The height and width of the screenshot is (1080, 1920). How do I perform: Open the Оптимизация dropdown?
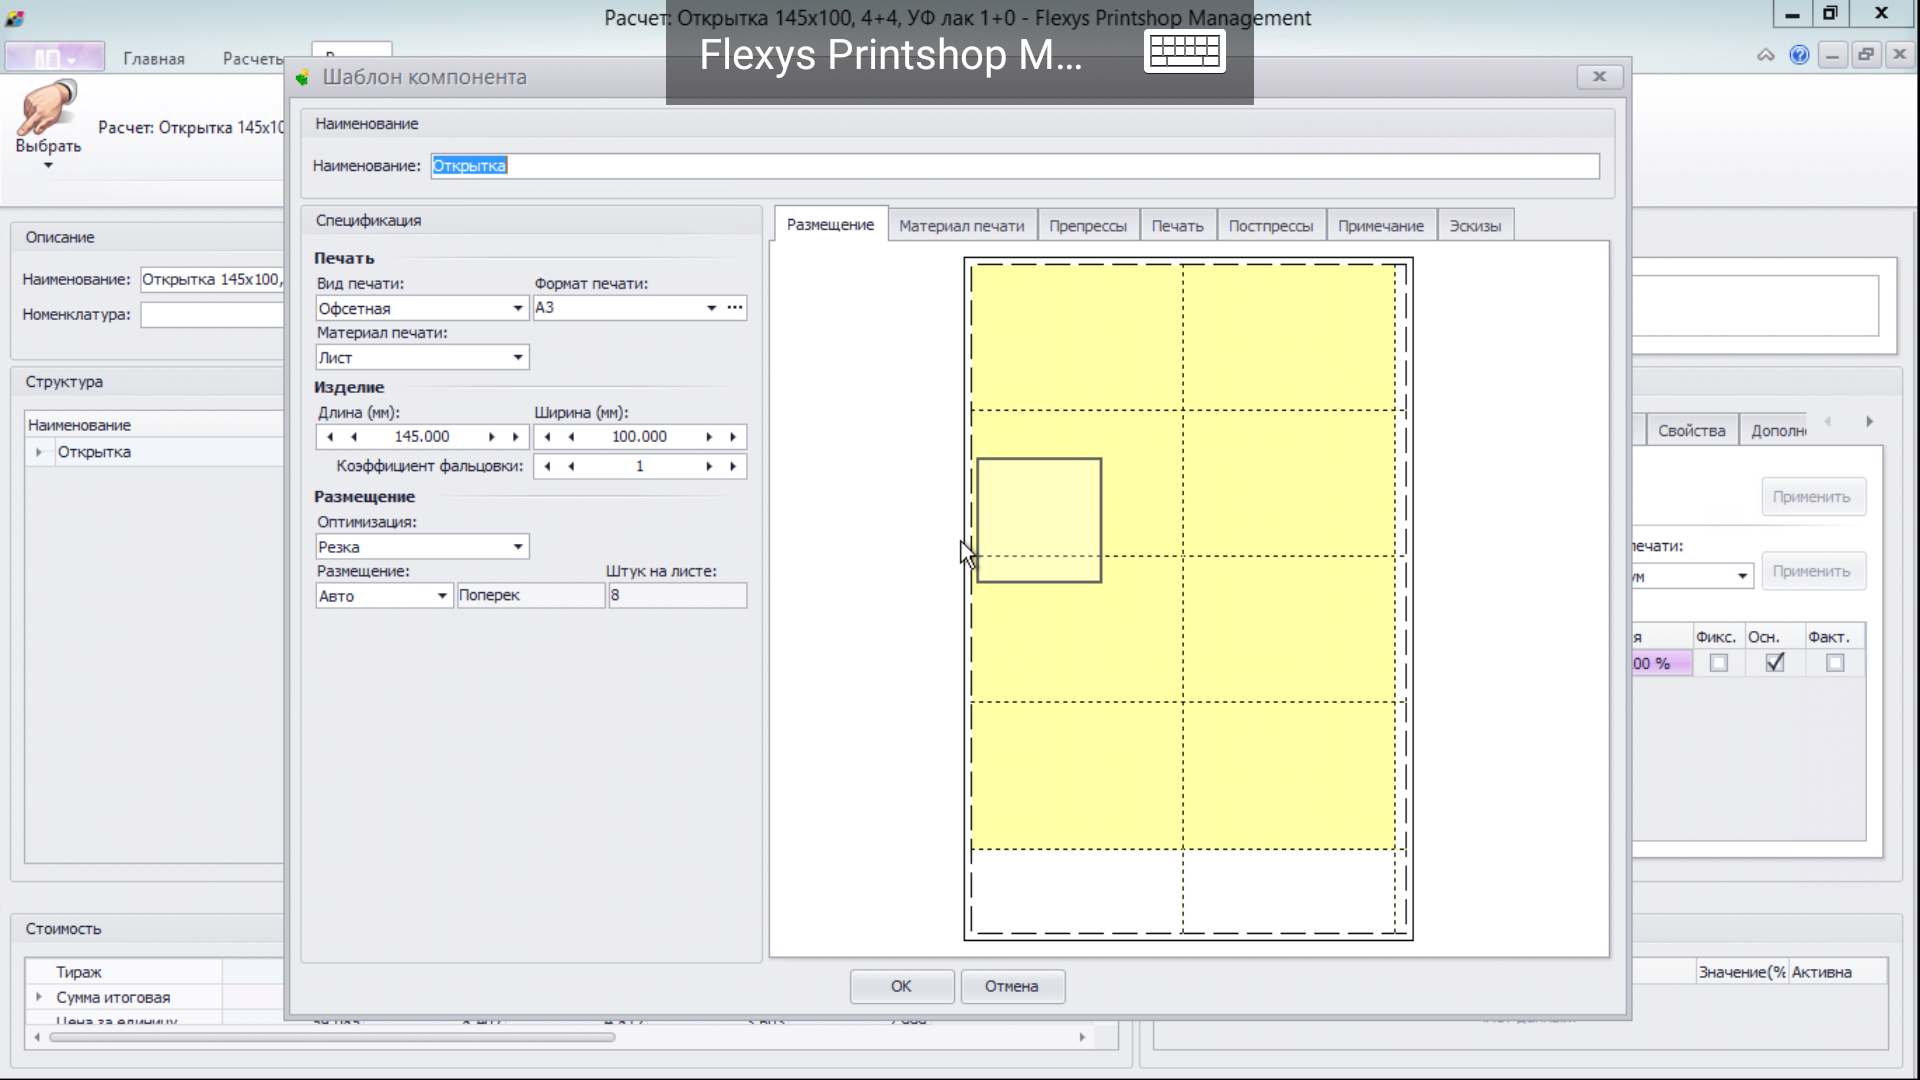click(x=518, y=546)
